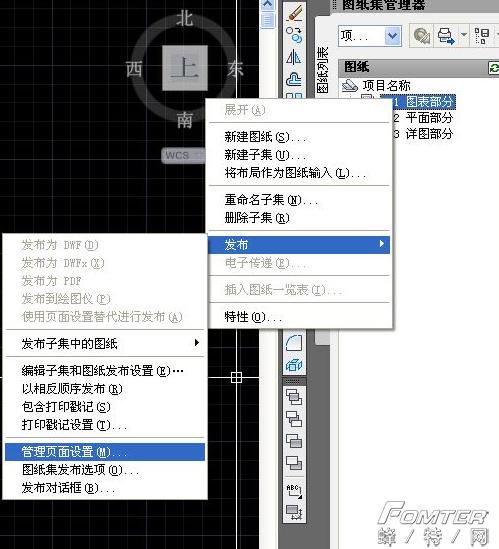Toggle 包含打印戳记 option
Screen dimensions: 499x549
coord(66,406)
